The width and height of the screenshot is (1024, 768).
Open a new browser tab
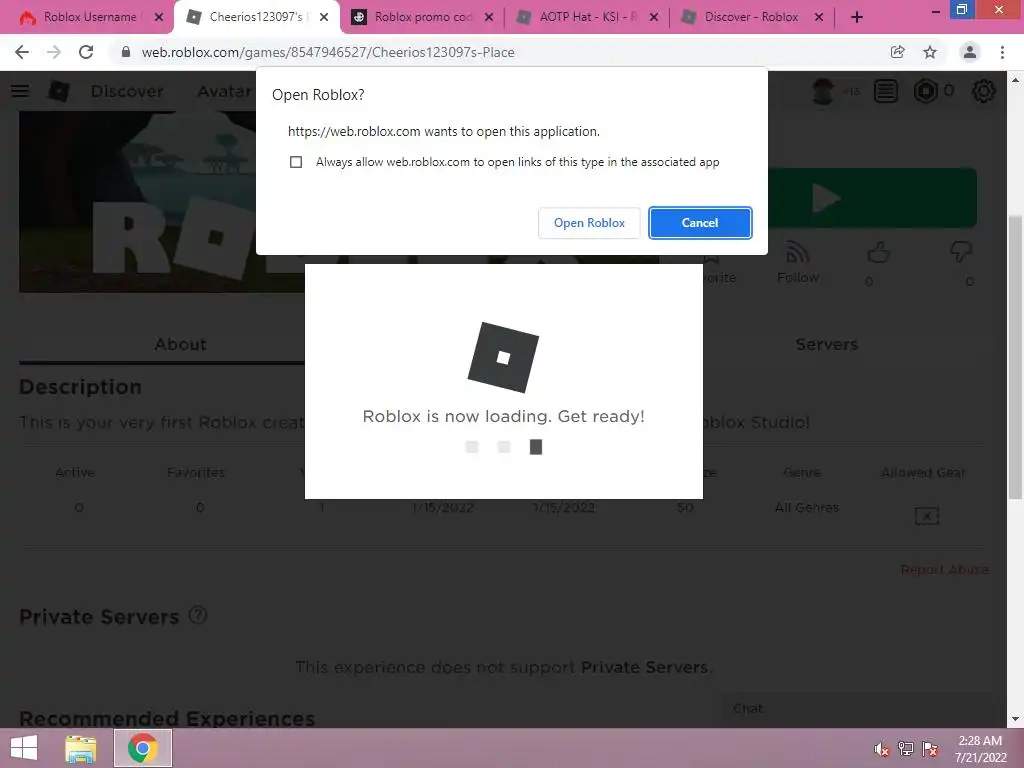coord(857,18)
